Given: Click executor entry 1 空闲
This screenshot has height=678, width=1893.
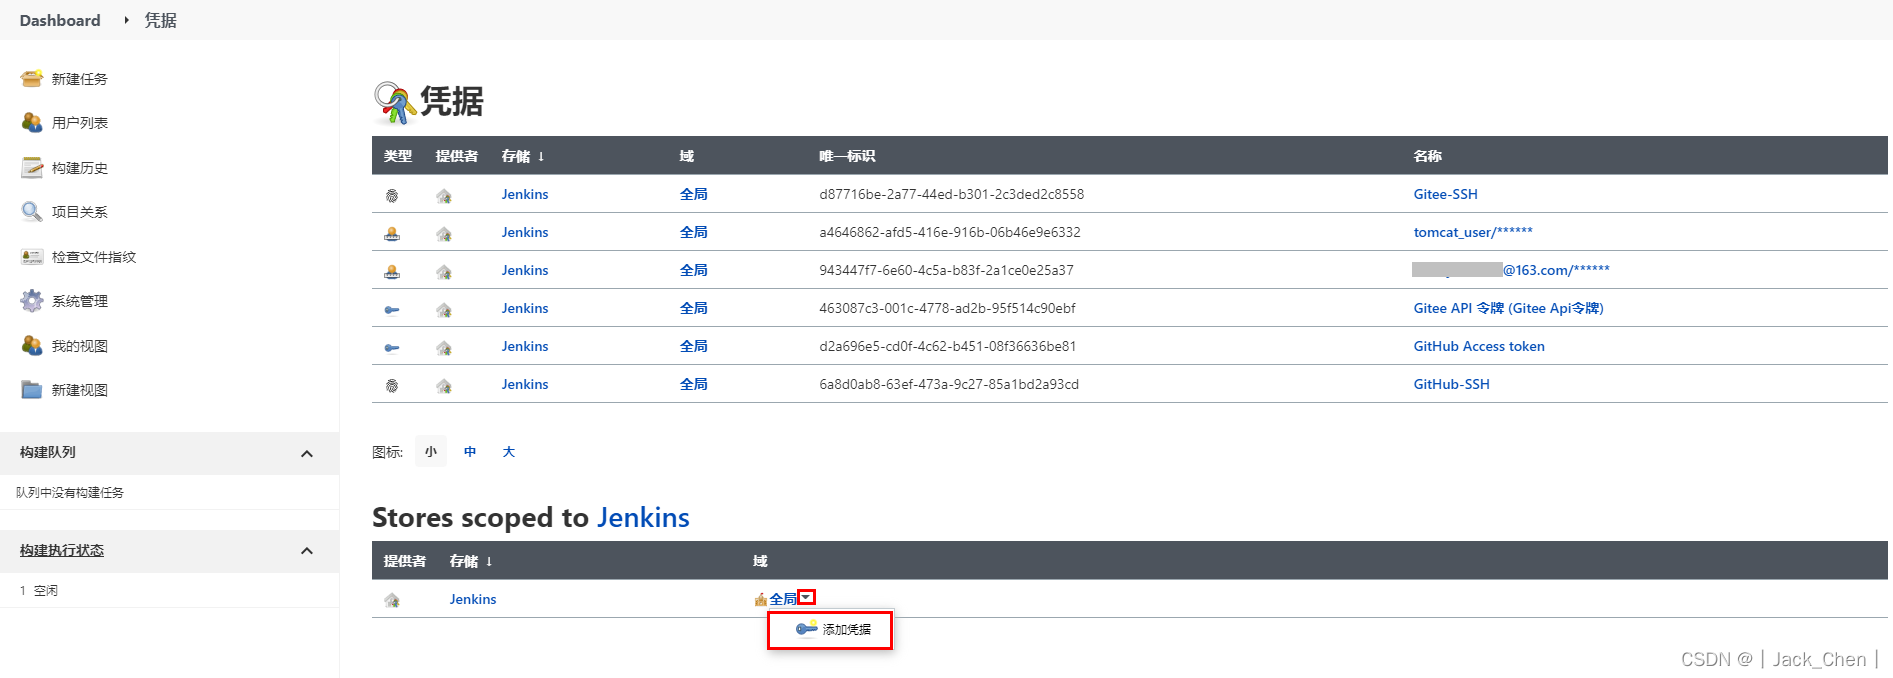Looking at the screenshot, I should [x=39, y=591].
